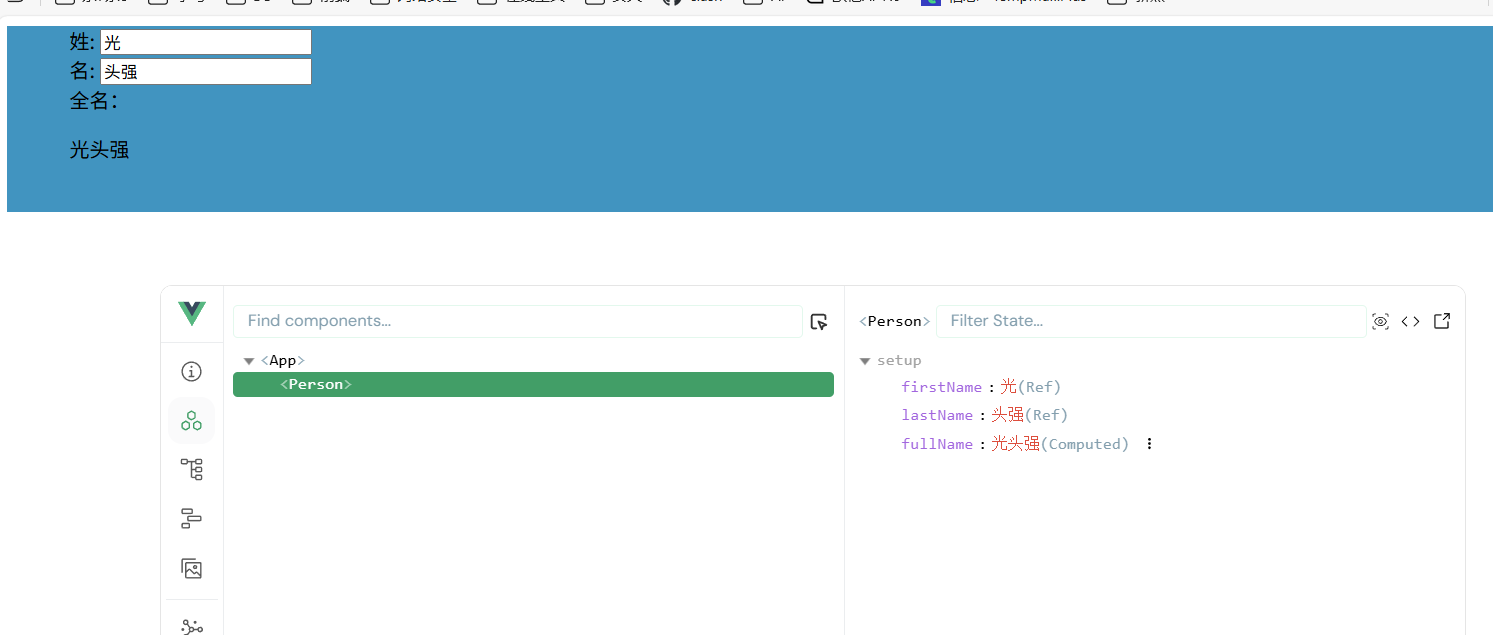The height and width of the screenshot is (635, 1493).
Task: Click the 名 input containing 头强
Action: (x=205, y=71)
